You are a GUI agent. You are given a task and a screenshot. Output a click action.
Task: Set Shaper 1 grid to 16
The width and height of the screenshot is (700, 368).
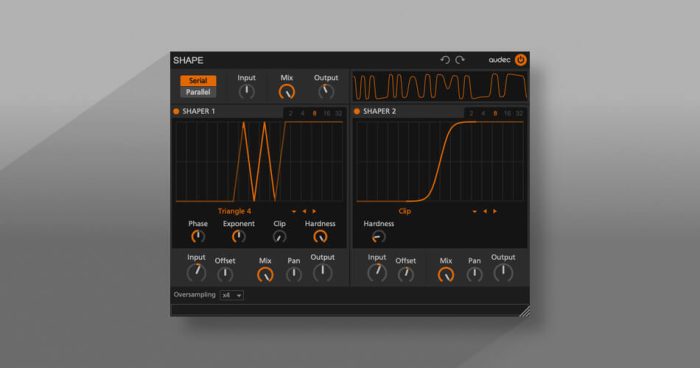327,113
